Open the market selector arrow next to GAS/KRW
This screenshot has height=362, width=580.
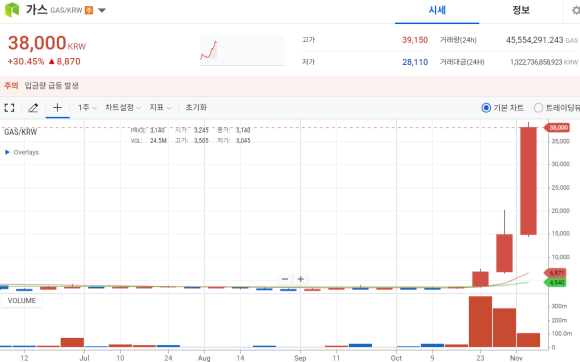(x=102, y=10)
